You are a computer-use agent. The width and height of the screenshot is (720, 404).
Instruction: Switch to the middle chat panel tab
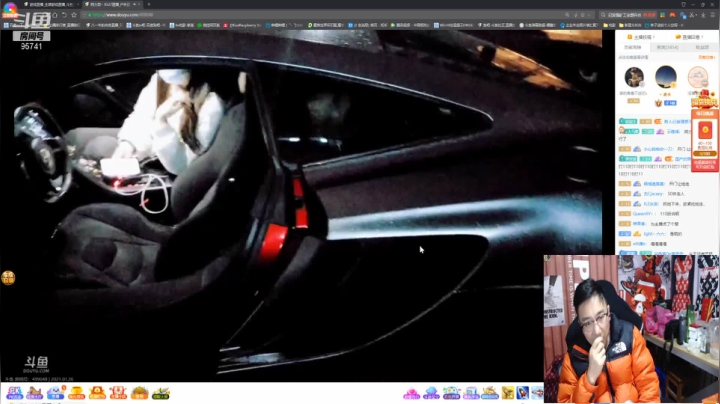tap(667, 47)
